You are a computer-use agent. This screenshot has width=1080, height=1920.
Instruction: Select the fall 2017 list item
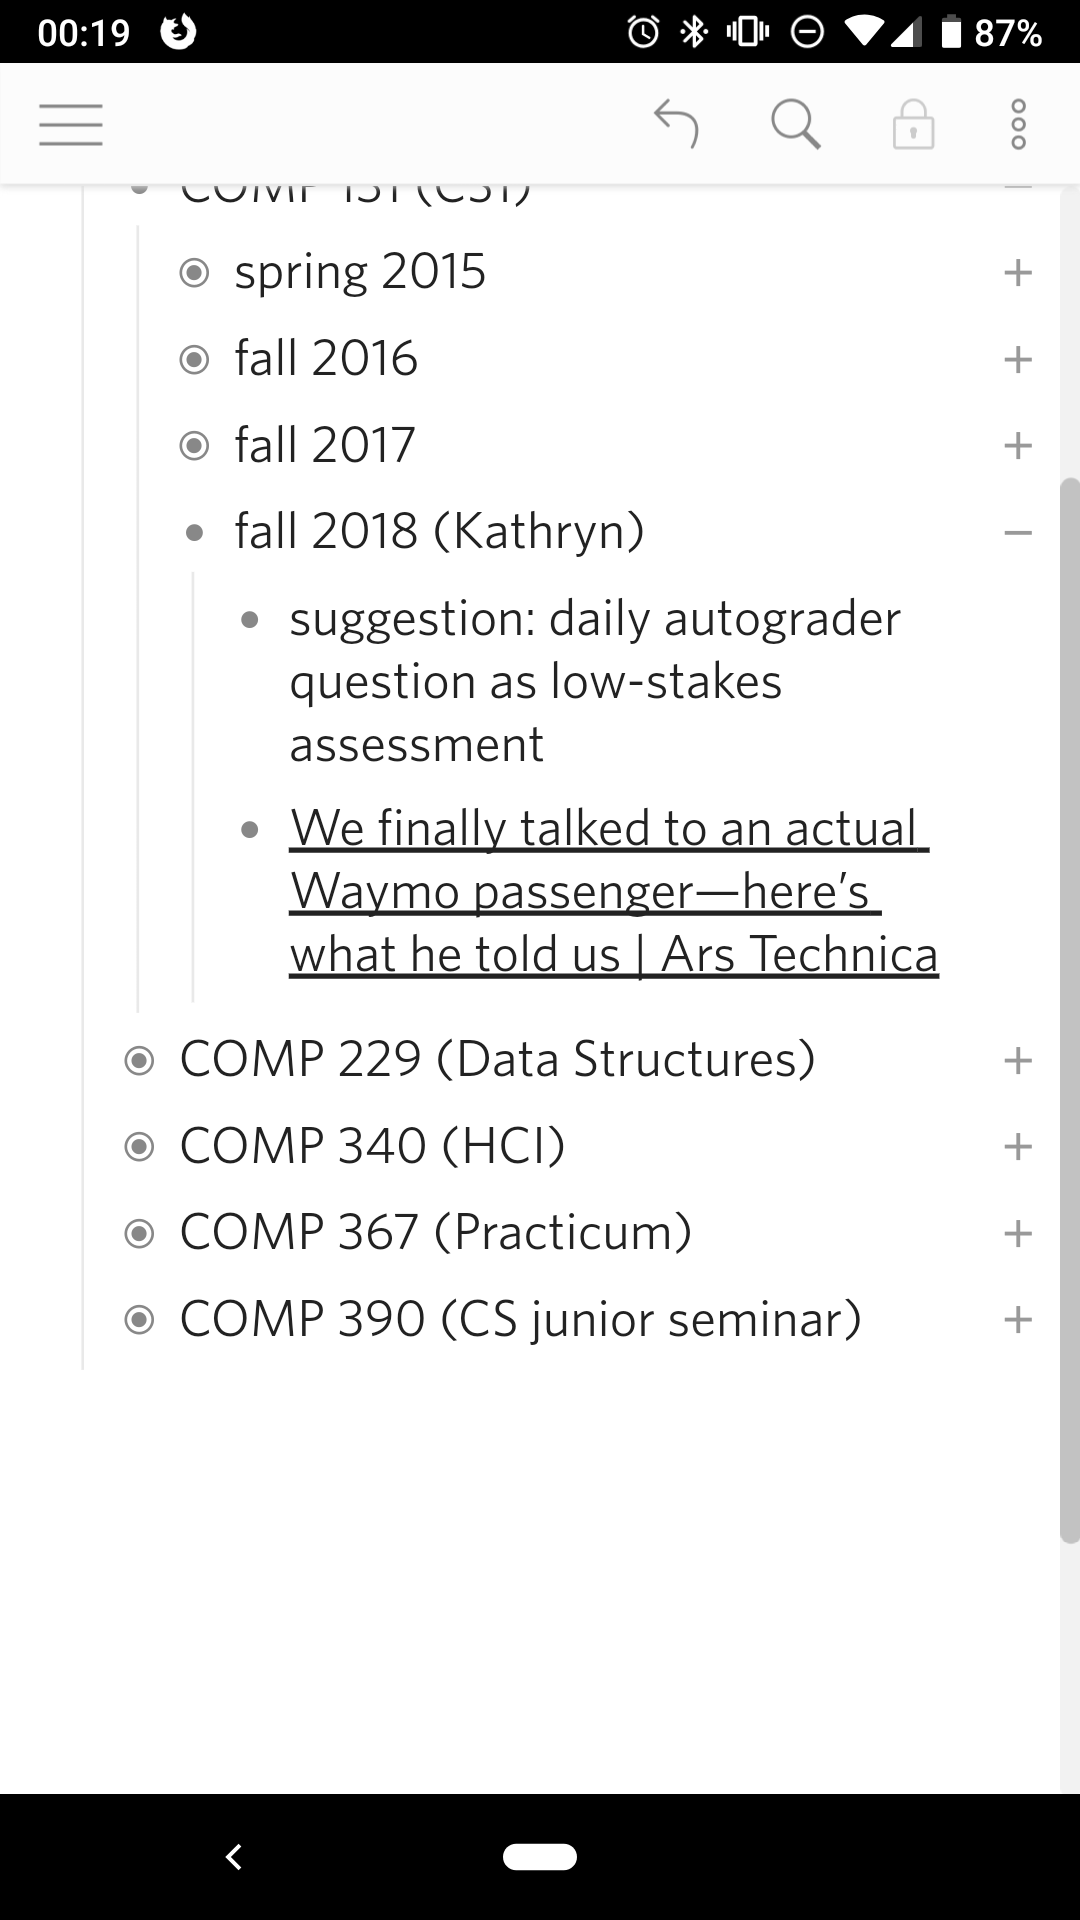[x=325, y=445]
